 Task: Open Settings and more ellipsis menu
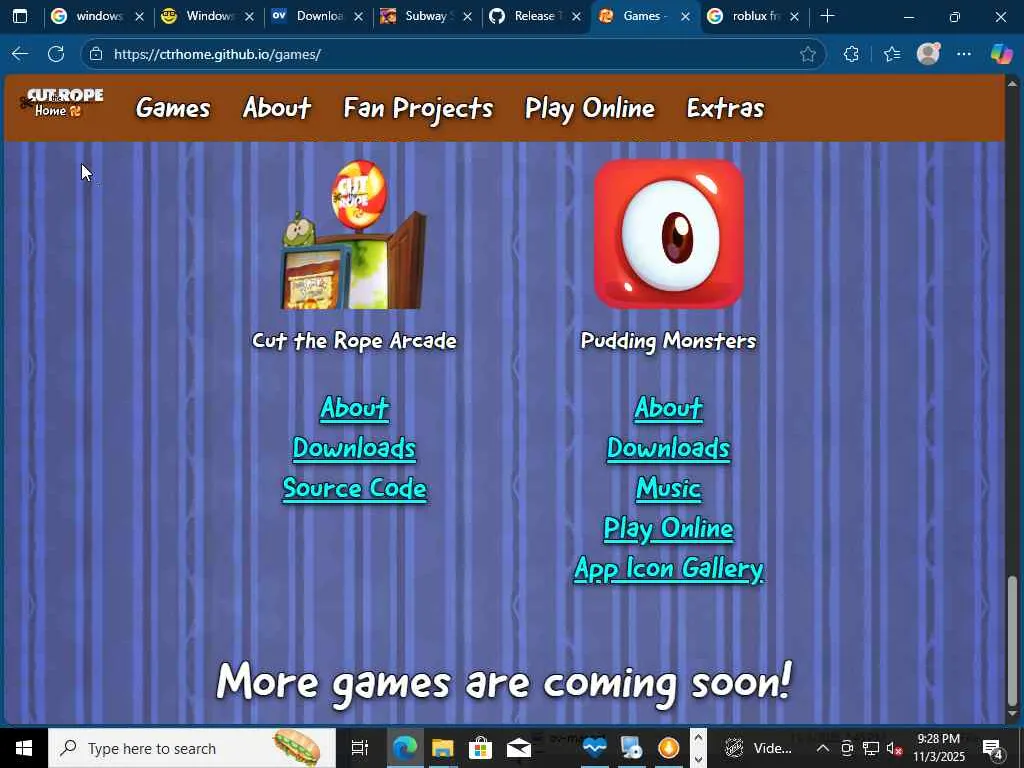pos(964,54)
